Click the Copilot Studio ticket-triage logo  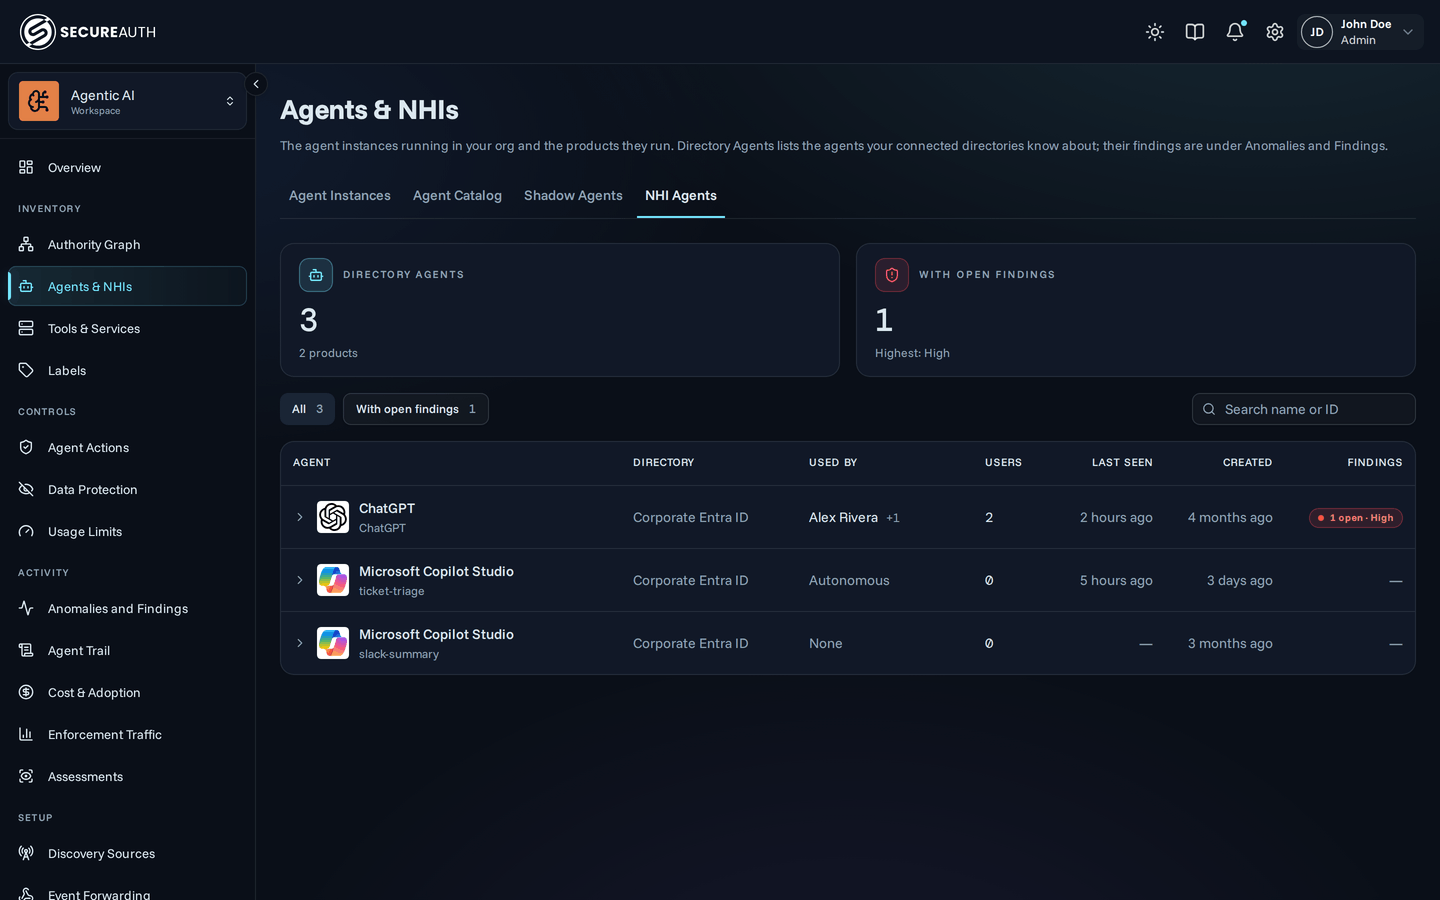pos(333,580)
